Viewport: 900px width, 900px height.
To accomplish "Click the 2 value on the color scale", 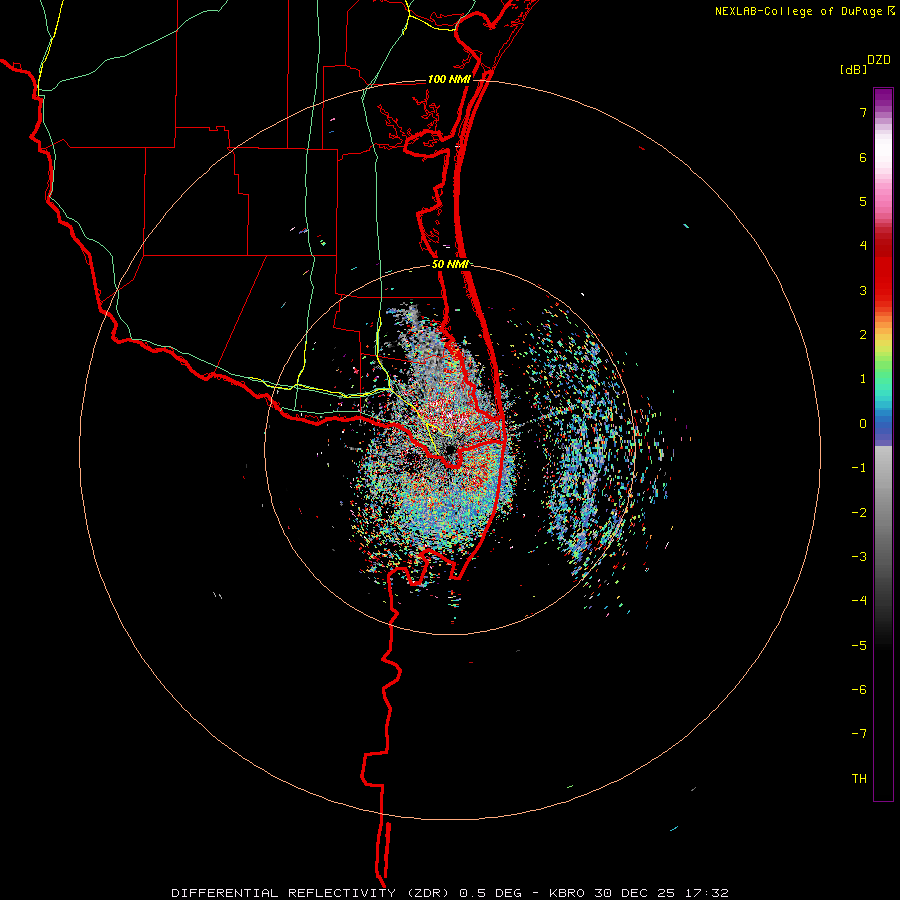I will coord(863,335).
